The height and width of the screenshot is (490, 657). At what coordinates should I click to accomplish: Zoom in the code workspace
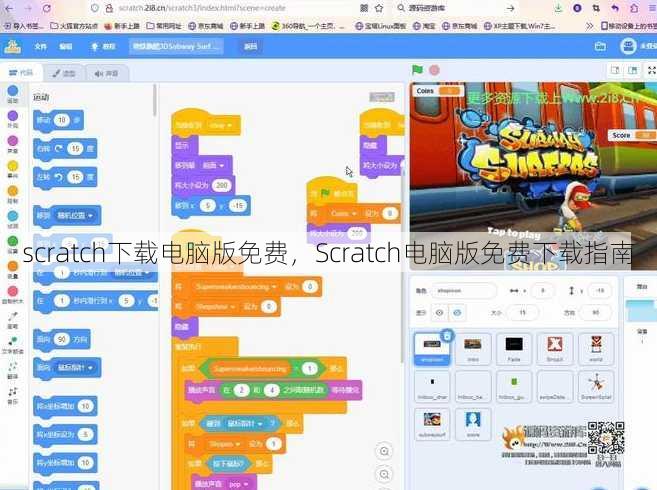384,451
